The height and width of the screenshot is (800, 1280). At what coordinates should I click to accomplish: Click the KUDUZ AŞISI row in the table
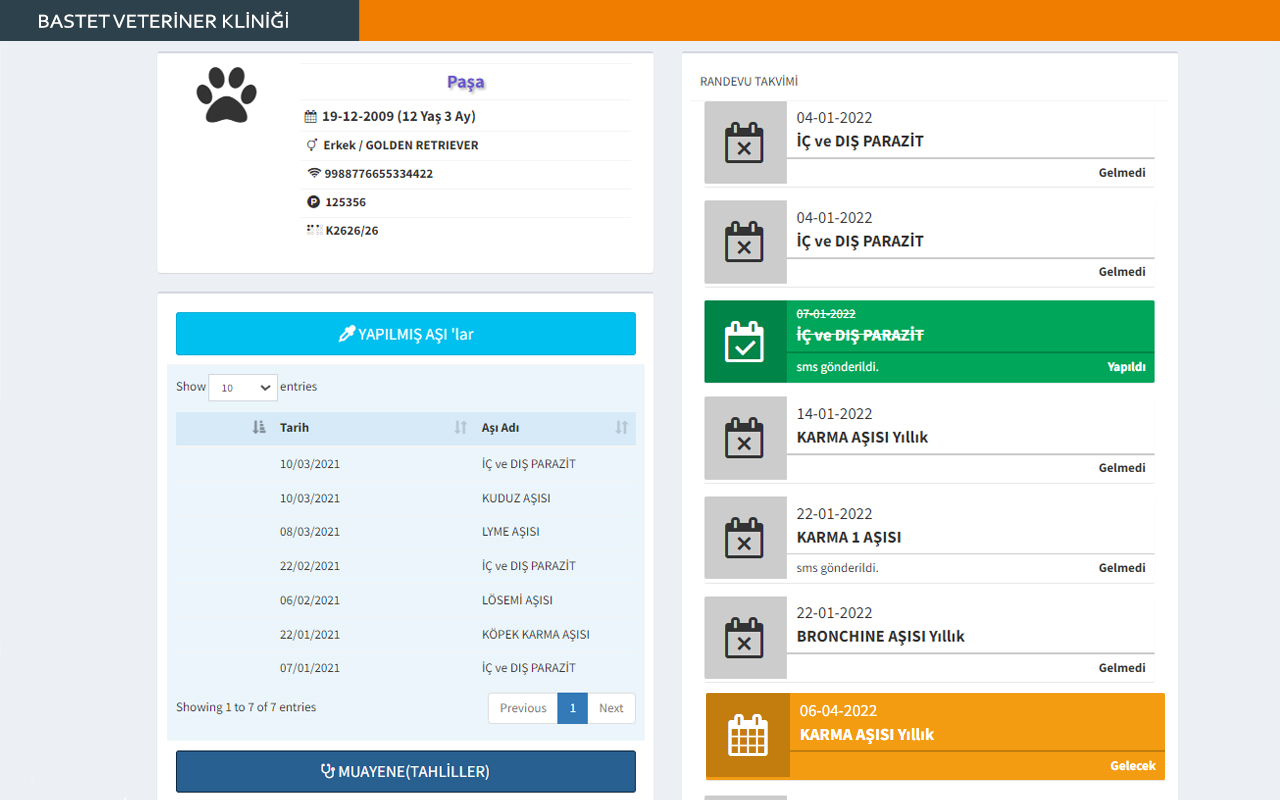click(406, 498)
